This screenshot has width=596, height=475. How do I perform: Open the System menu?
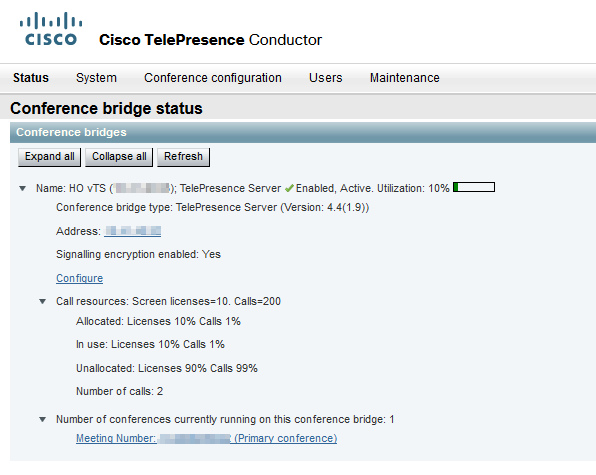point(96,78)
